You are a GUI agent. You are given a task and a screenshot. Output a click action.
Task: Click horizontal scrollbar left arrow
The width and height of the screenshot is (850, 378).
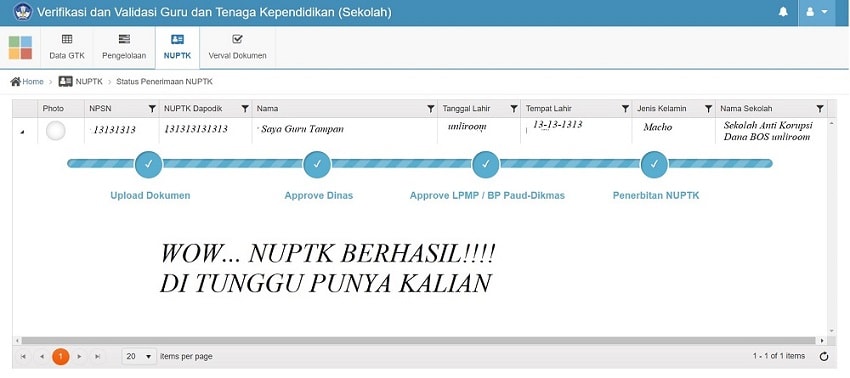pos(17,341)
